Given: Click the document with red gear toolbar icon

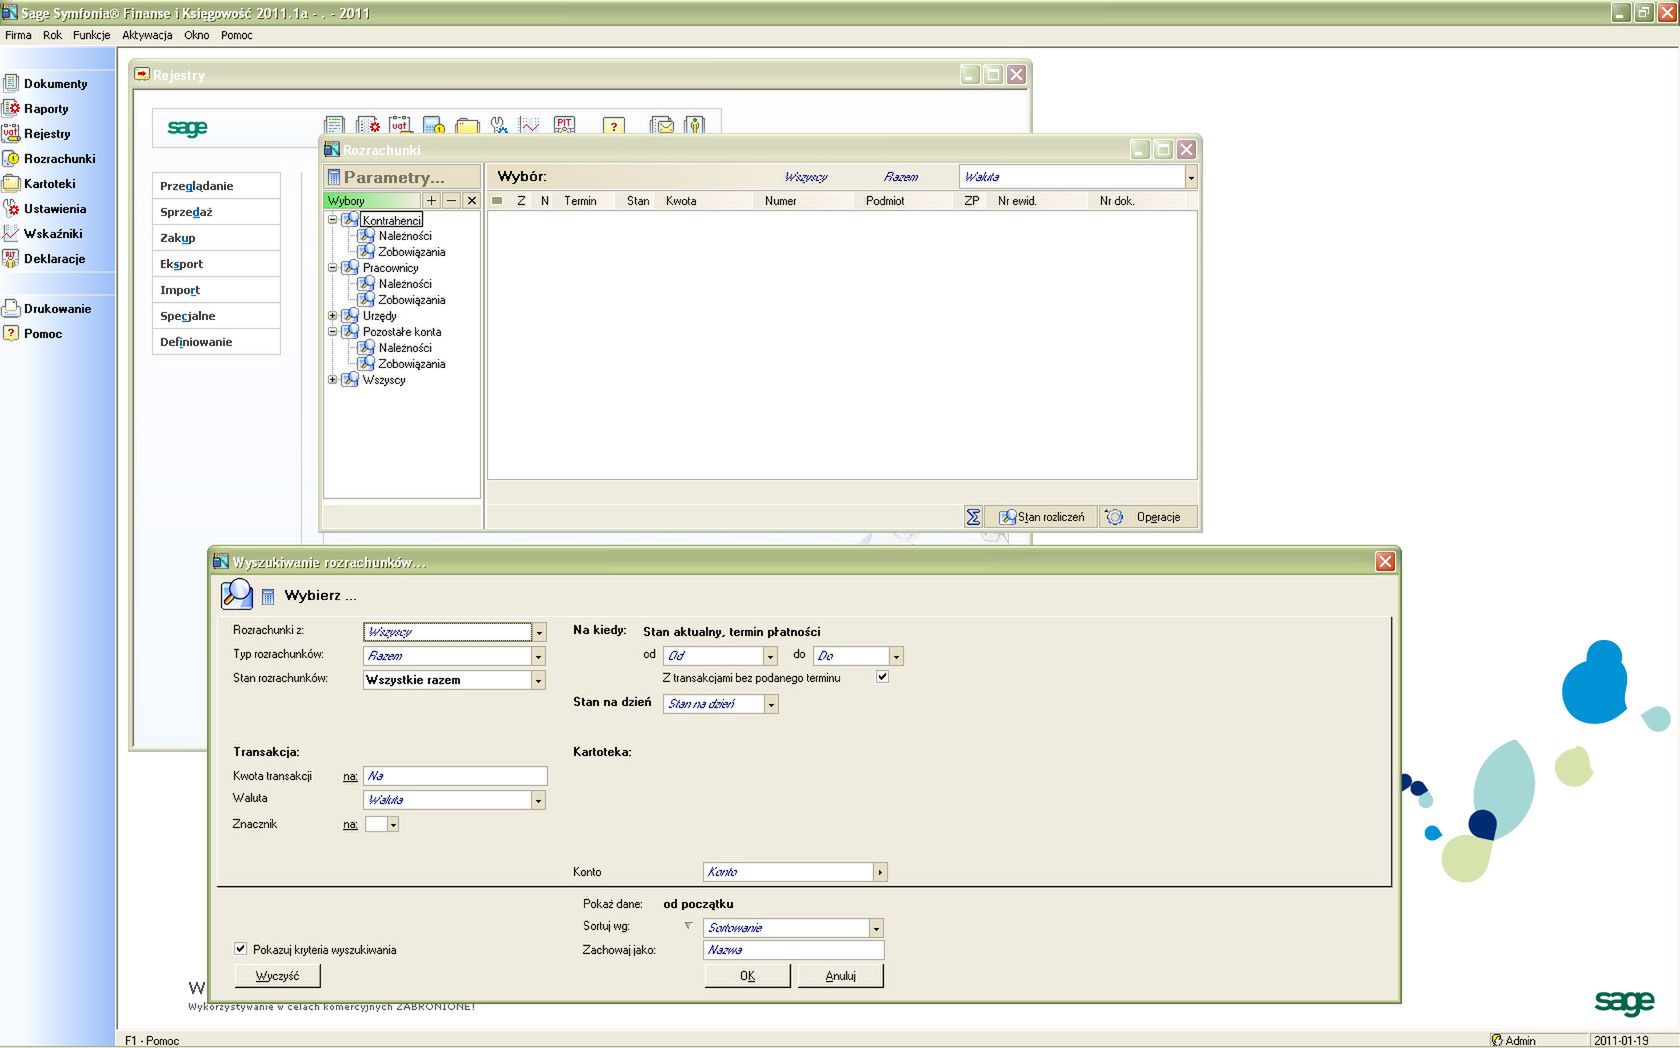Looking at the screenshot, I should (368, 125).
